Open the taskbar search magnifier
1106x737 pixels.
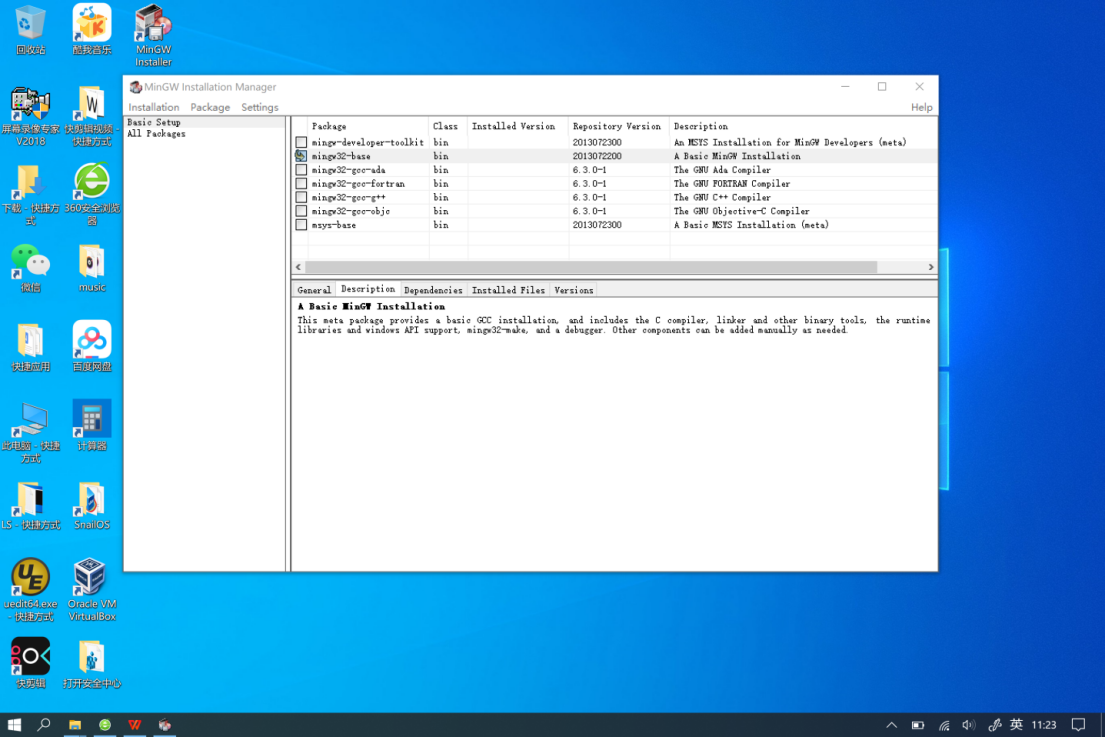[x=44, y=724]
